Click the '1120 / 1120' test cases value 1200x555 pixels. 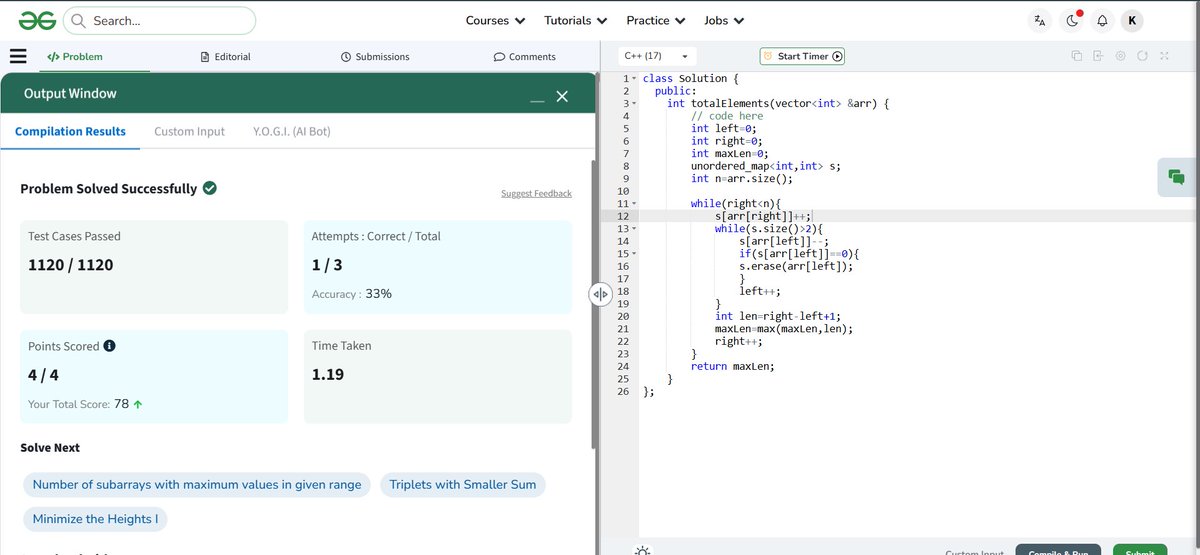tap(70, 265)
